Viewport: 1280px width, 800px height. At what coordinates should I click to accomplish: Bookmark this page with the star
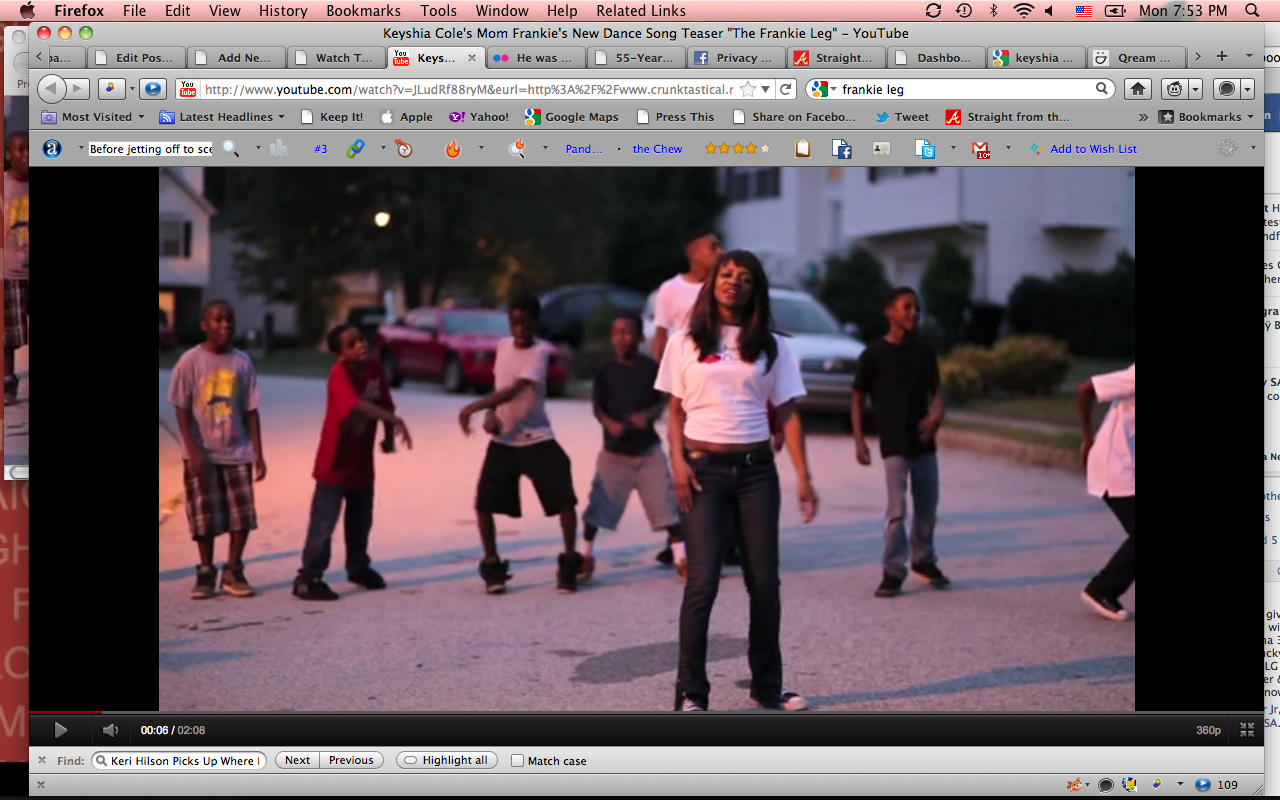point(748,89)
